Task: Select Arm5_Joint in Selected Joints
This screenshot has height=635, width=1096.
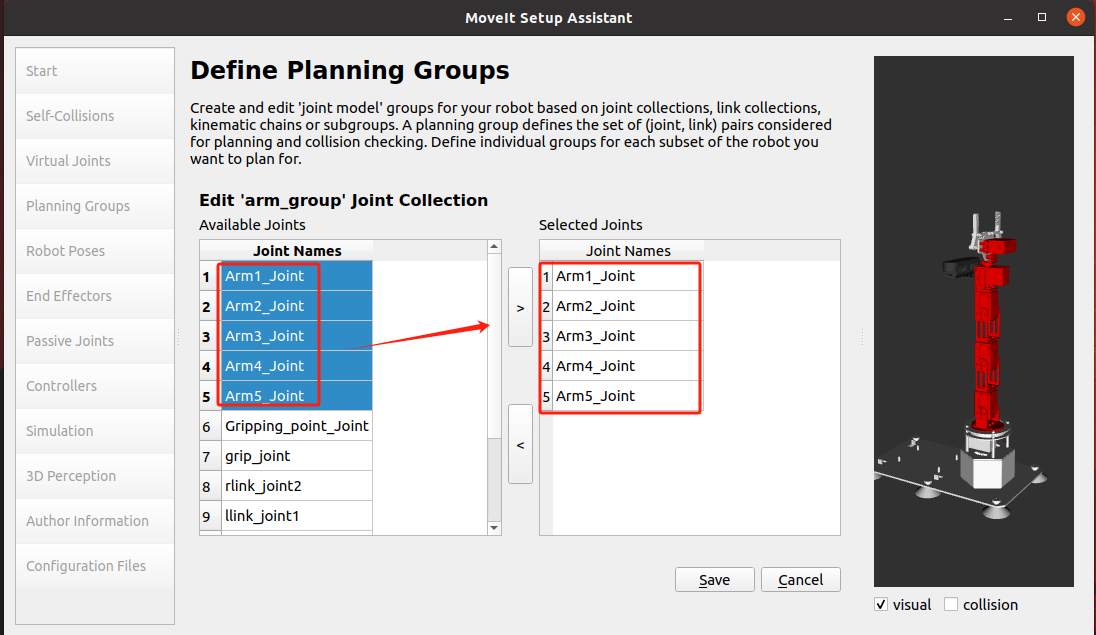Action: [x=628, y=397]
